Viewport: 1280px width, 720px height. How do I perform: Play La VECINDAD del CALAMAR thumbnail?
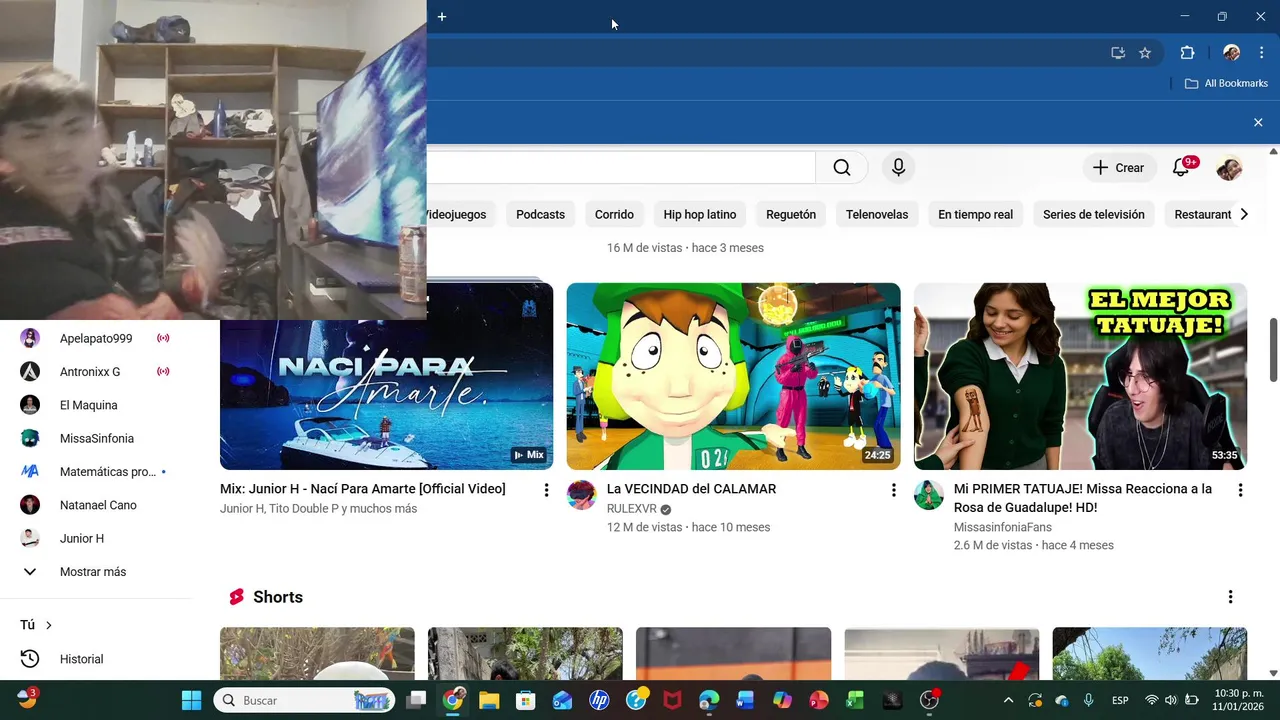click(733, 376)
